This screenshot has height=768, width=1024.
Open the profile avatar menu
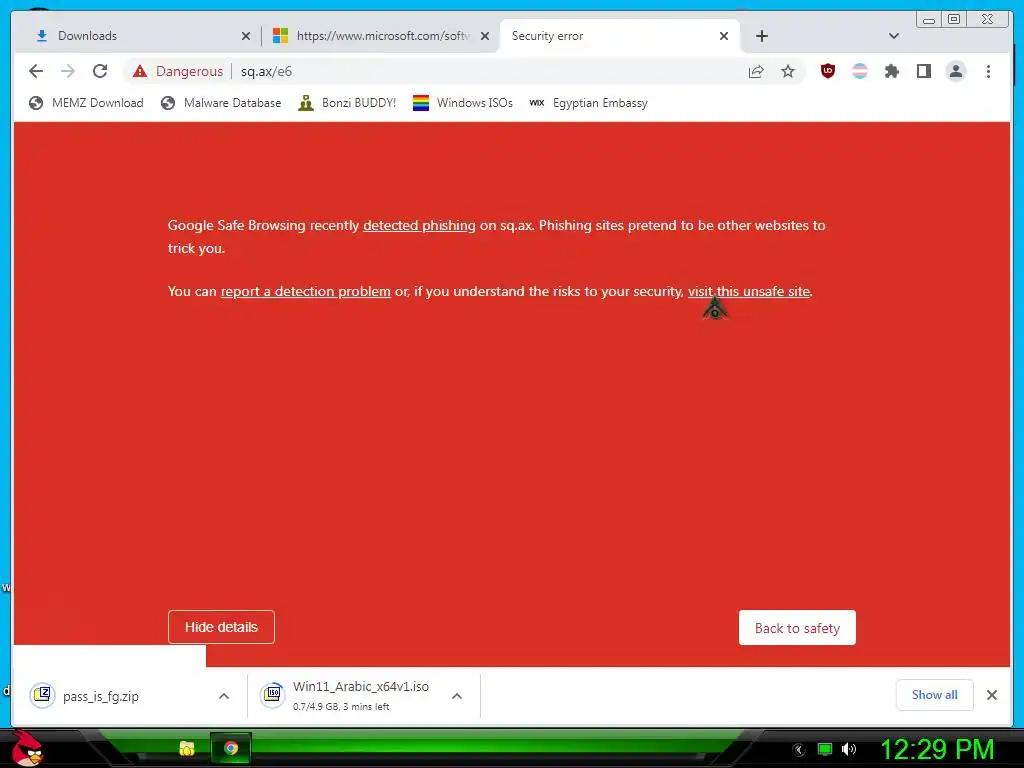click(x=955, y=71)
